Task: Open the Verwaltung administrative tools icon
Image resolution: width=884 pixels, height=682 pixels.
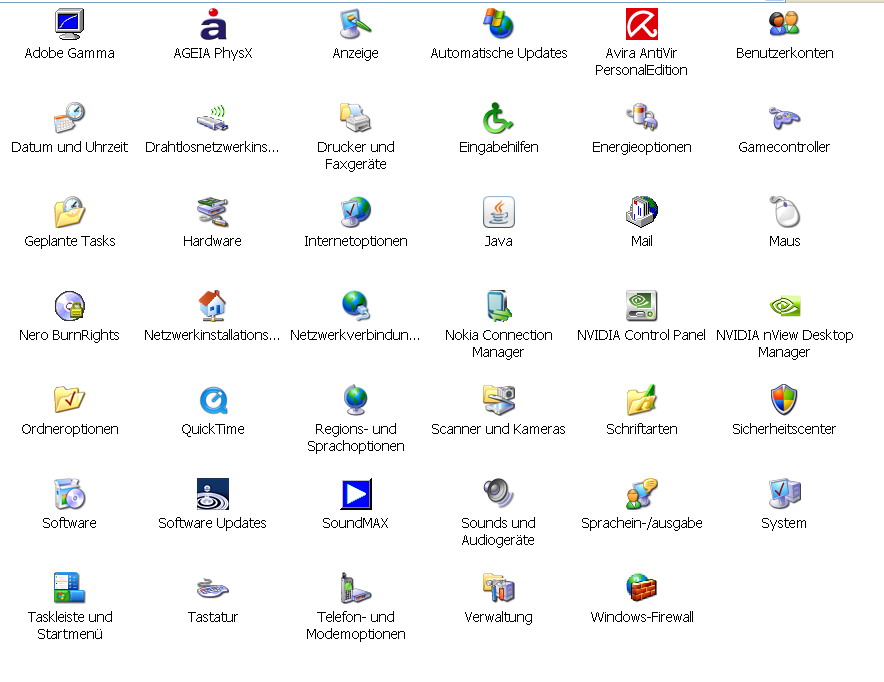Action: (x=498, y=588)
